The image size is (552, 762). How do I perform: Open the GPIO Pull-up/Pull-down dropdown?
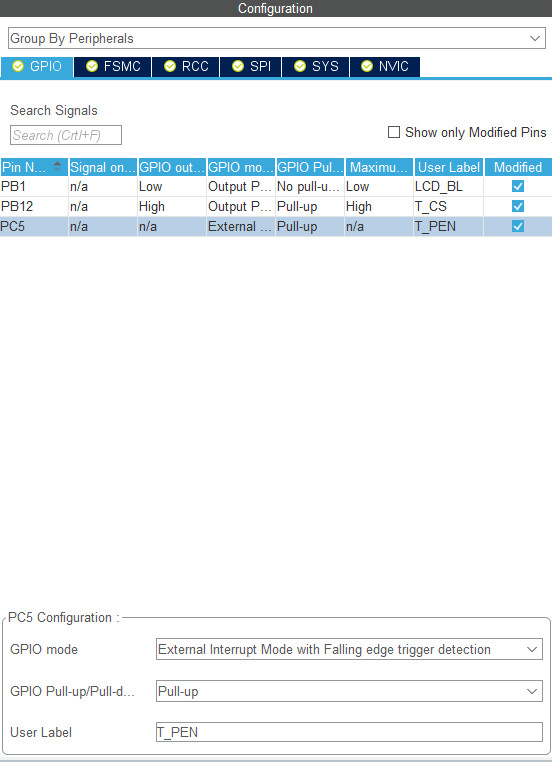pyautogui.click(x=349, y=691)
